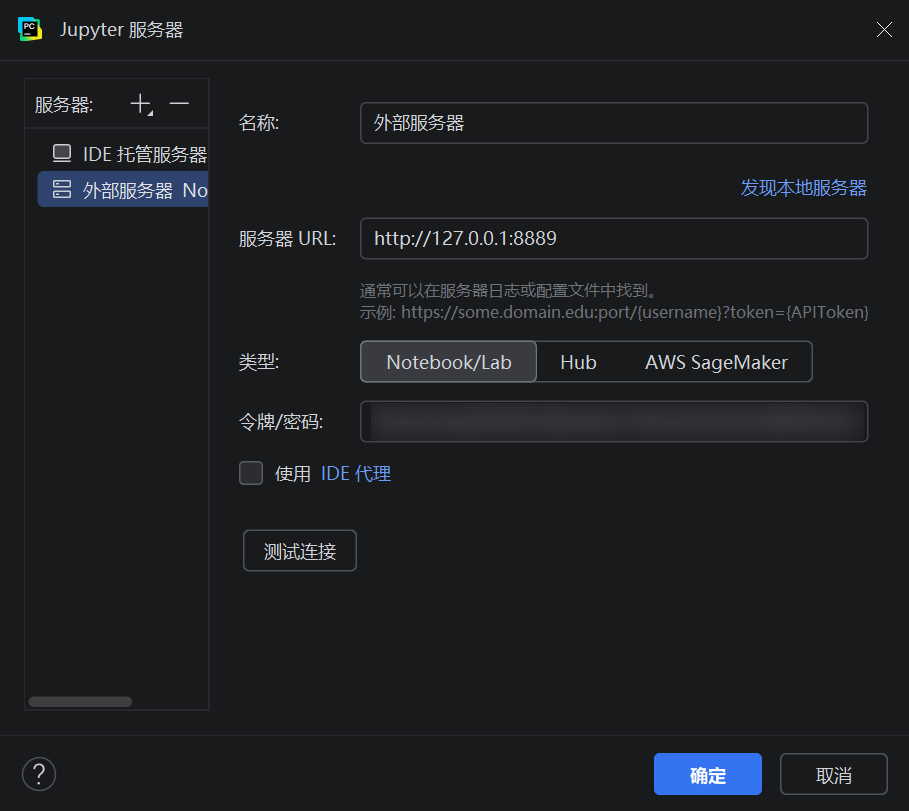Enable the 使用 IDE 代理 checkbox
Screen dimensions: 909x811
pyautogui.click(x=251, y=473)
